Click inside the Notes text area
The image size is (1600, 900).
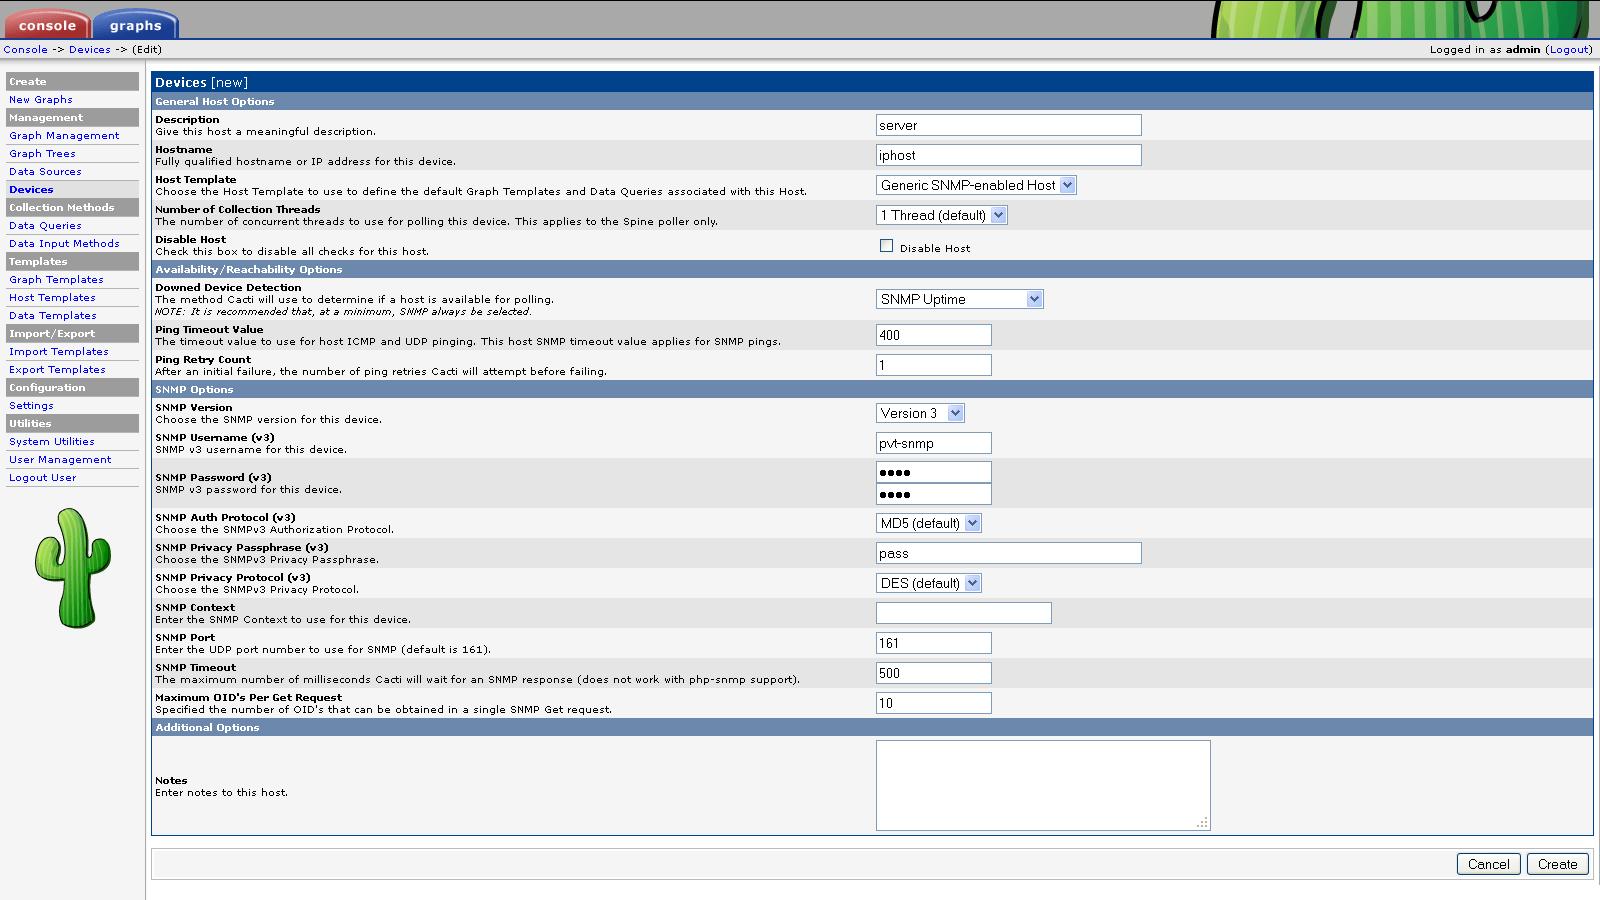coord(1043,785)
